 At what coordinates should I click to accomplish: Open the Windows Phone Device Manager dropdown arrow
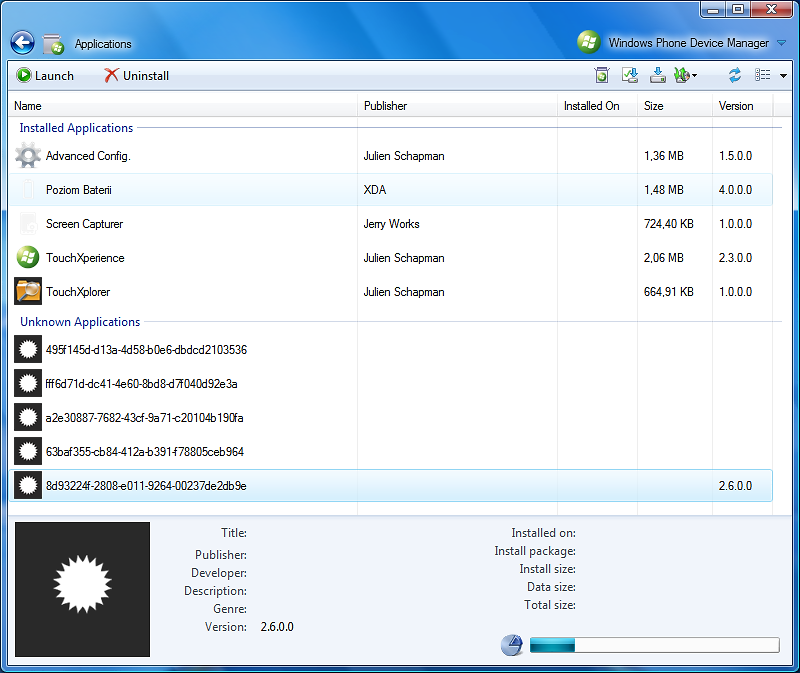(x=781, y=43)
